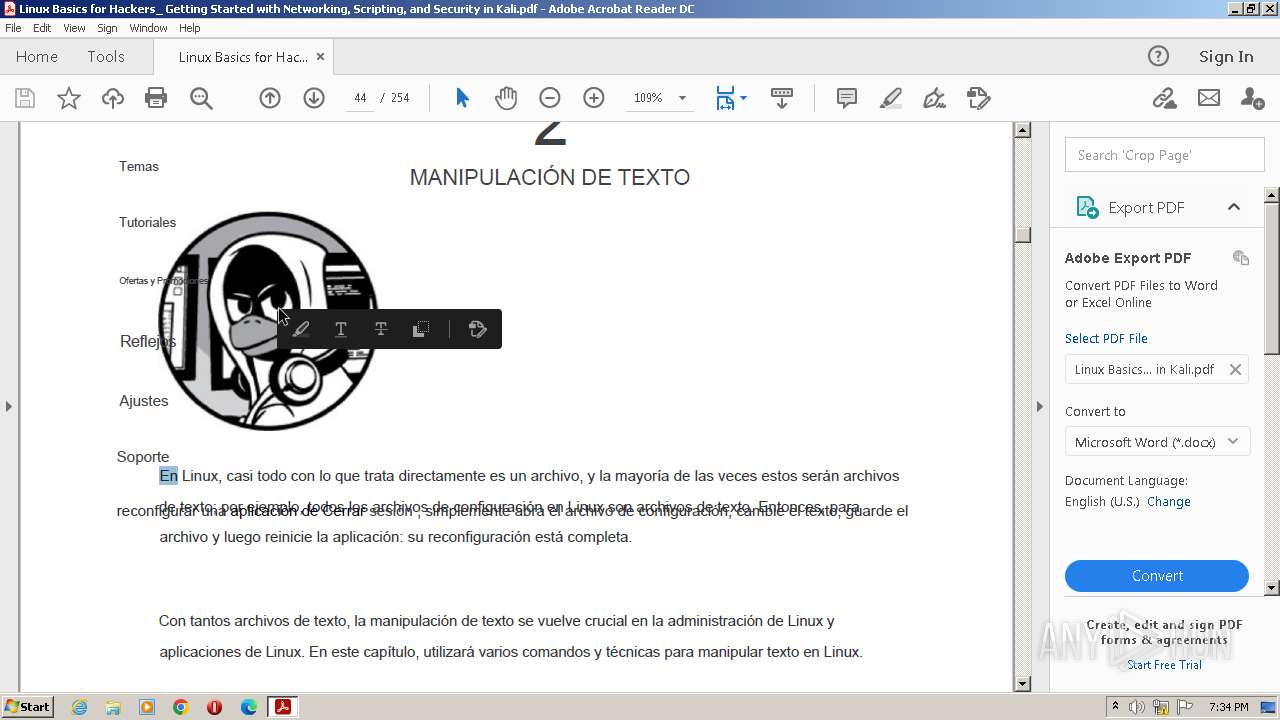Screen dimensions: 1280x720
Task: Activate the selection arrow tool
Action: coord(462,98)
